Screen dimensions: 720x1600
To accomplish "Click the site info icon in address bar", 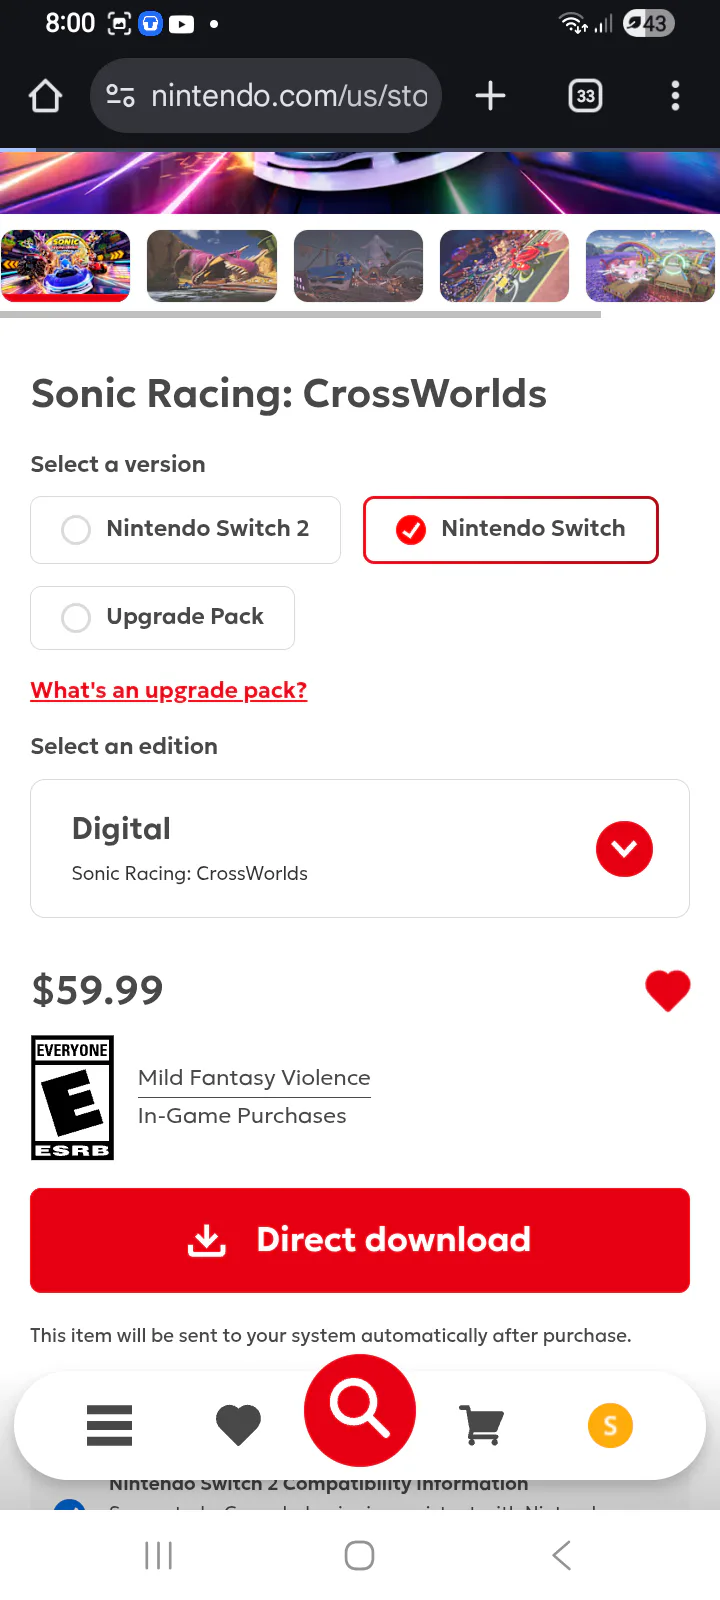I will [x=120, y=96].
